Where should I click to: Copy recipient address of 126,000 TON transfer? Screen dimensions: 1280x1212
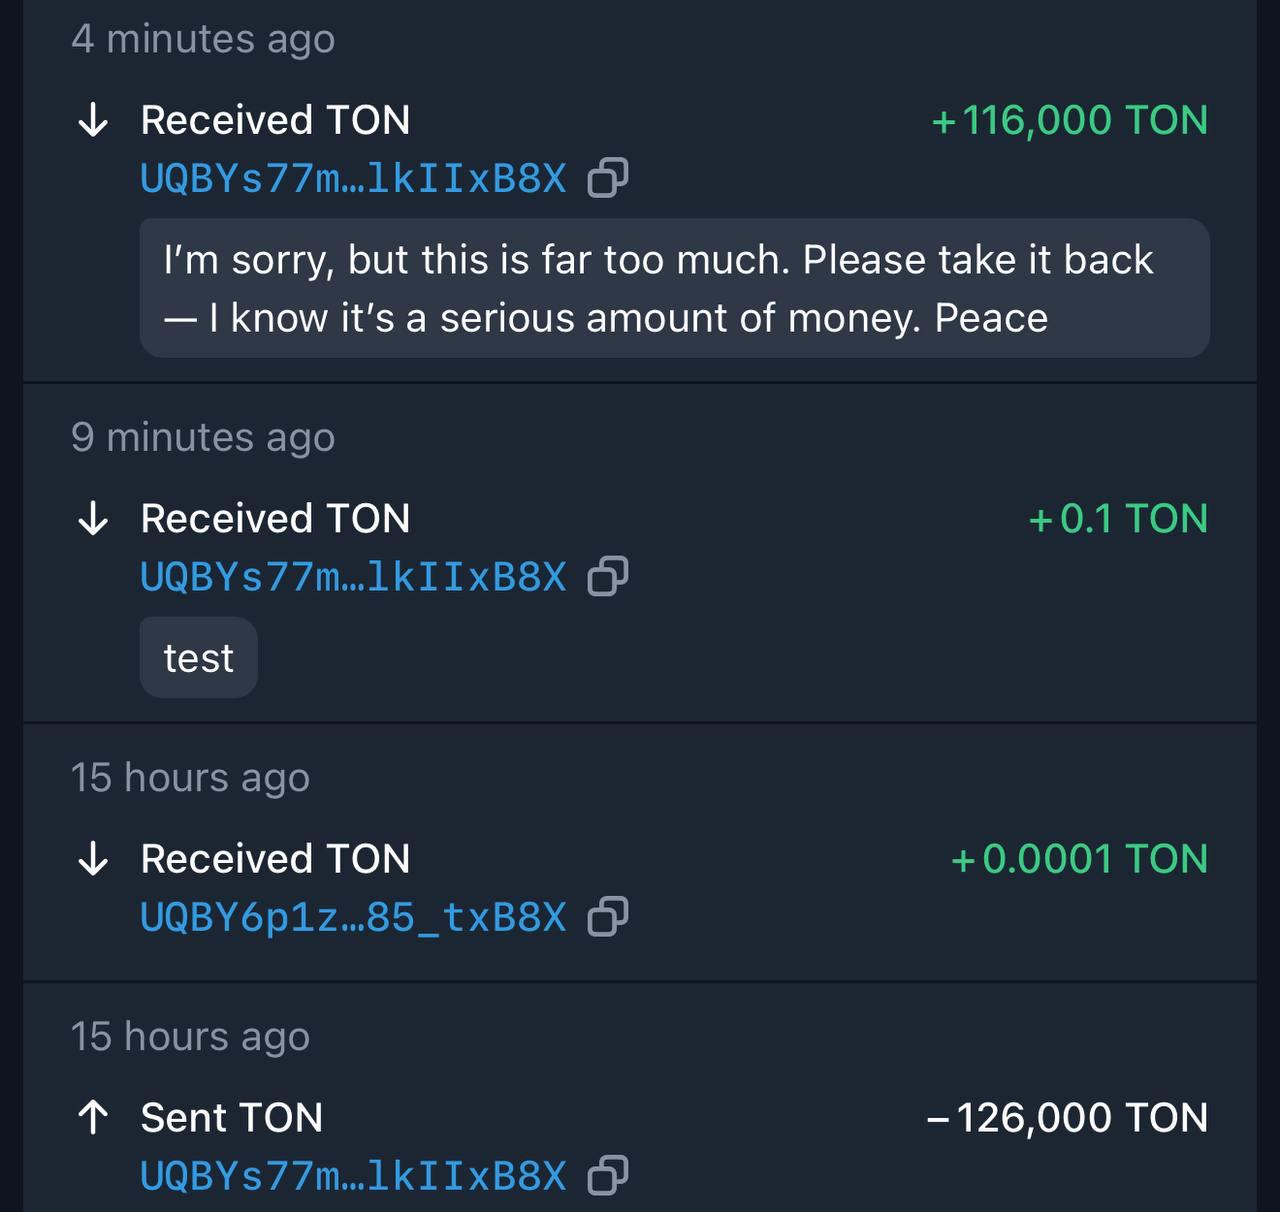608,1176
